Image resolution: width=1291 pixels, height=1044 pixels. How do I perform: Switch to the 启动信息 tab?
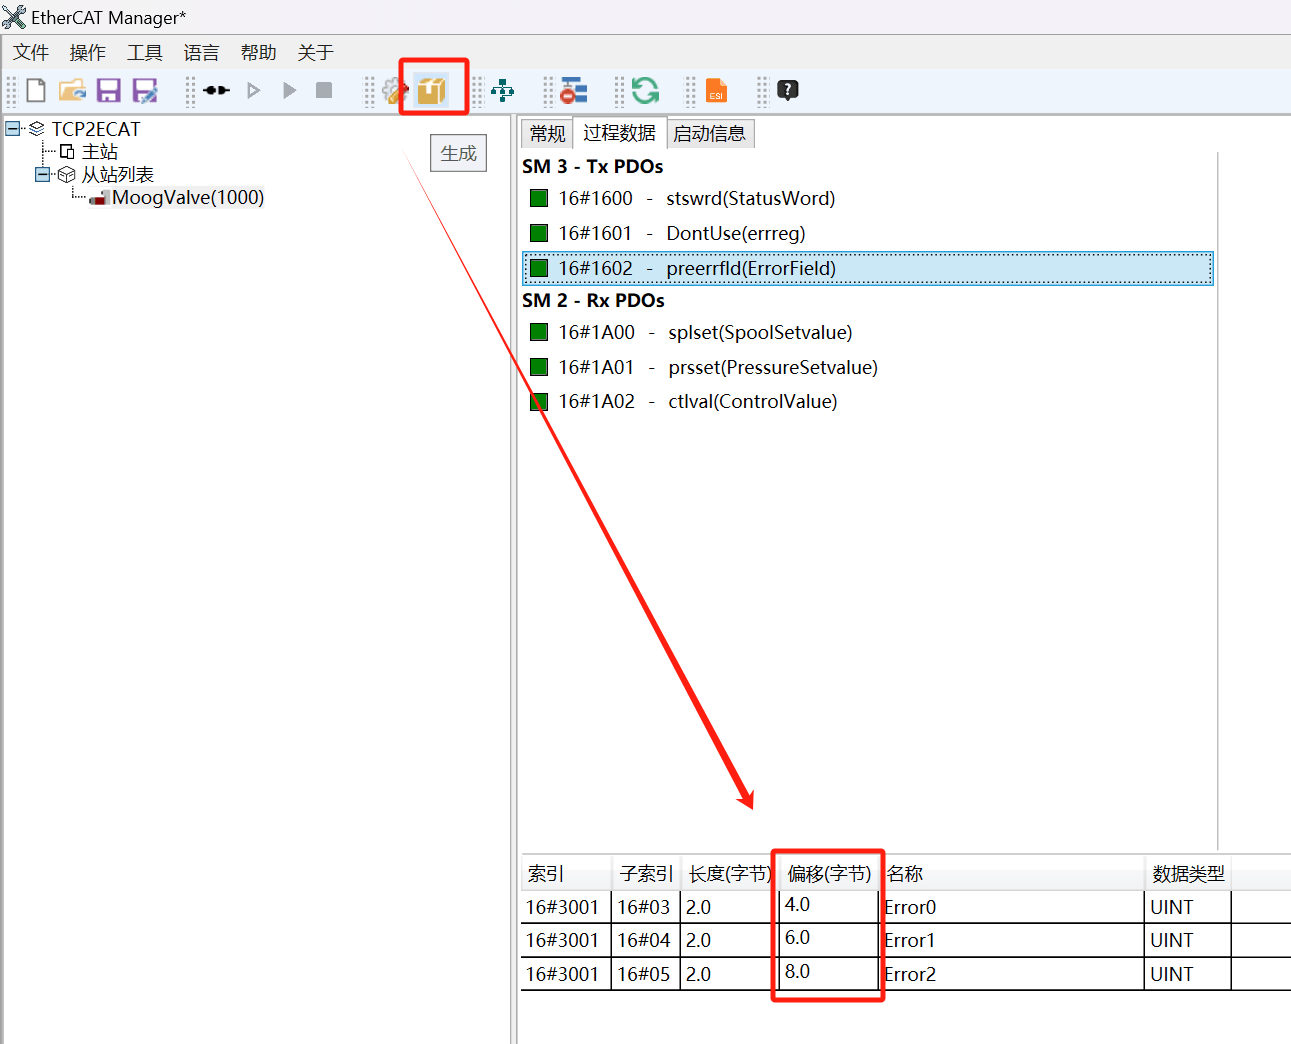coord(710,133)
